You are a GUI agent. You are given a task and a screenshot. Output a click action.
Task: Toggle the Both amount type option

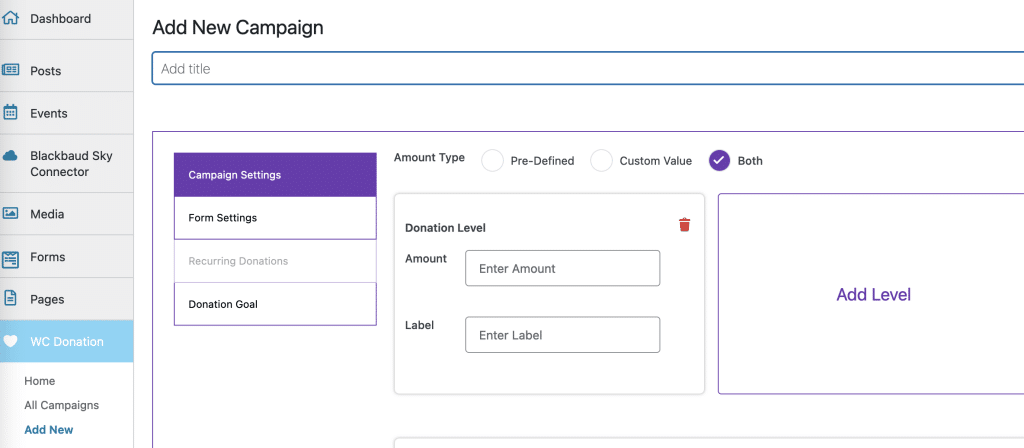[719, 161]
